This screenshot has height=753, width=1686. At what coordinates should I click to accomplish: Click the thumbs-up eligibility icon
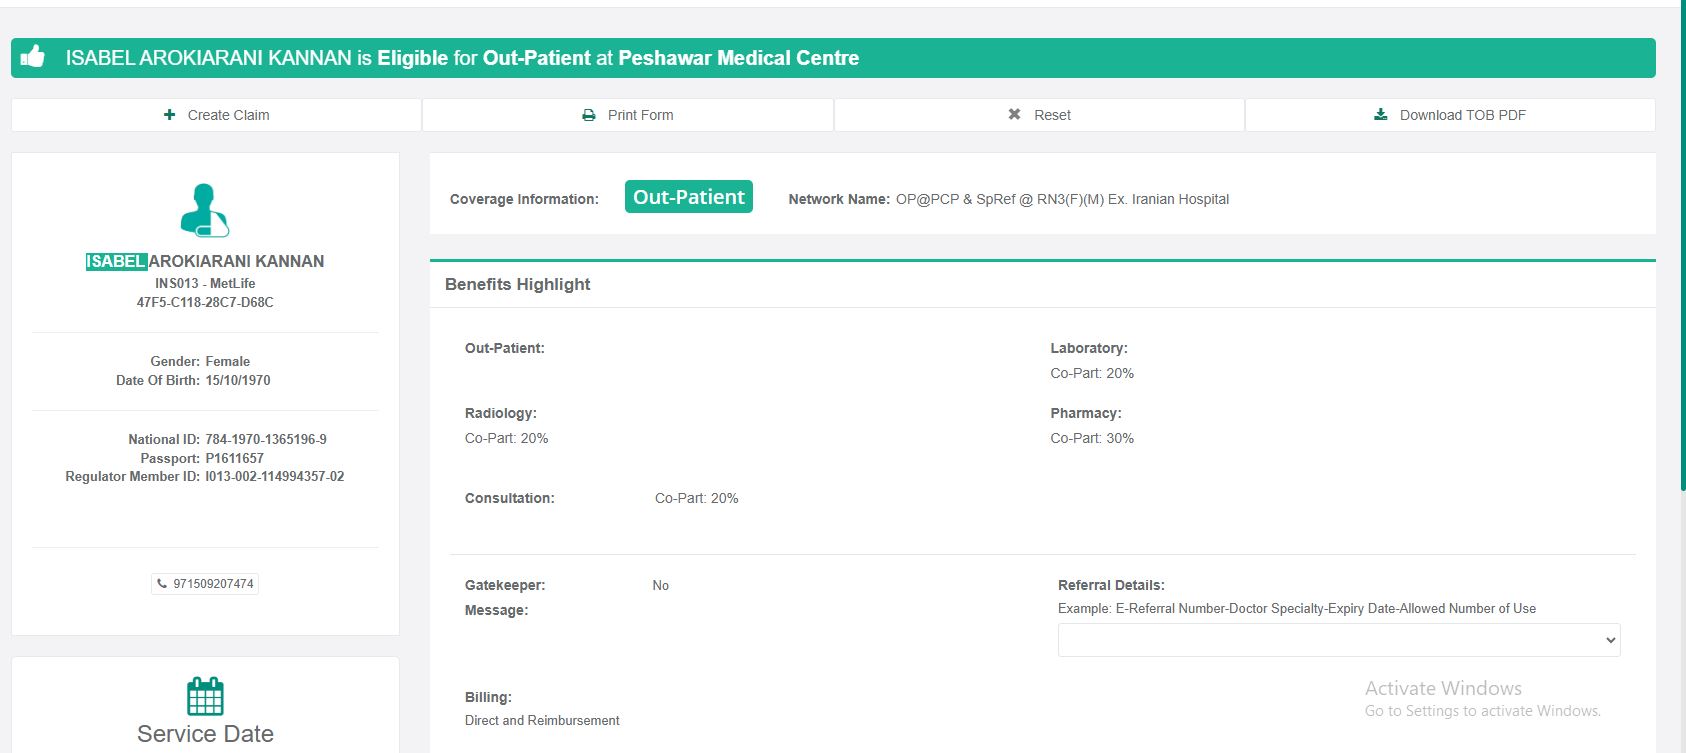[33, 57]
